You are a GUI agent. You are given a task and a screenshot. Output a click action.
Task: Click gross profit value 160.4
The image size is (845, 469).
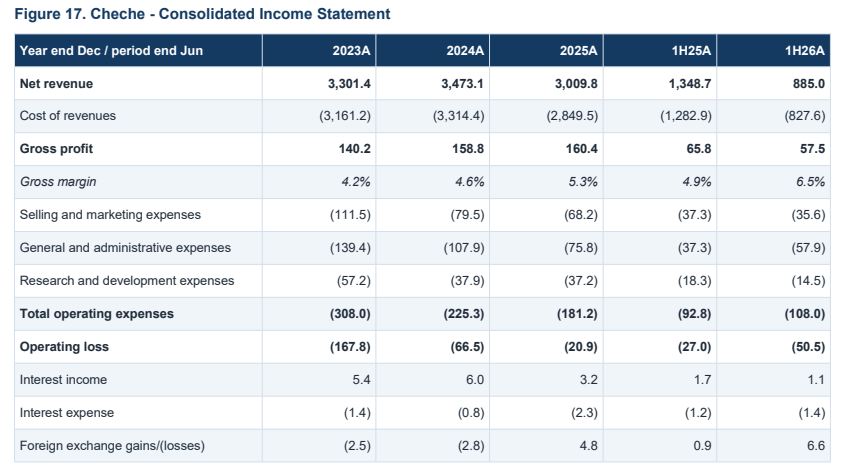click(581, 149)
